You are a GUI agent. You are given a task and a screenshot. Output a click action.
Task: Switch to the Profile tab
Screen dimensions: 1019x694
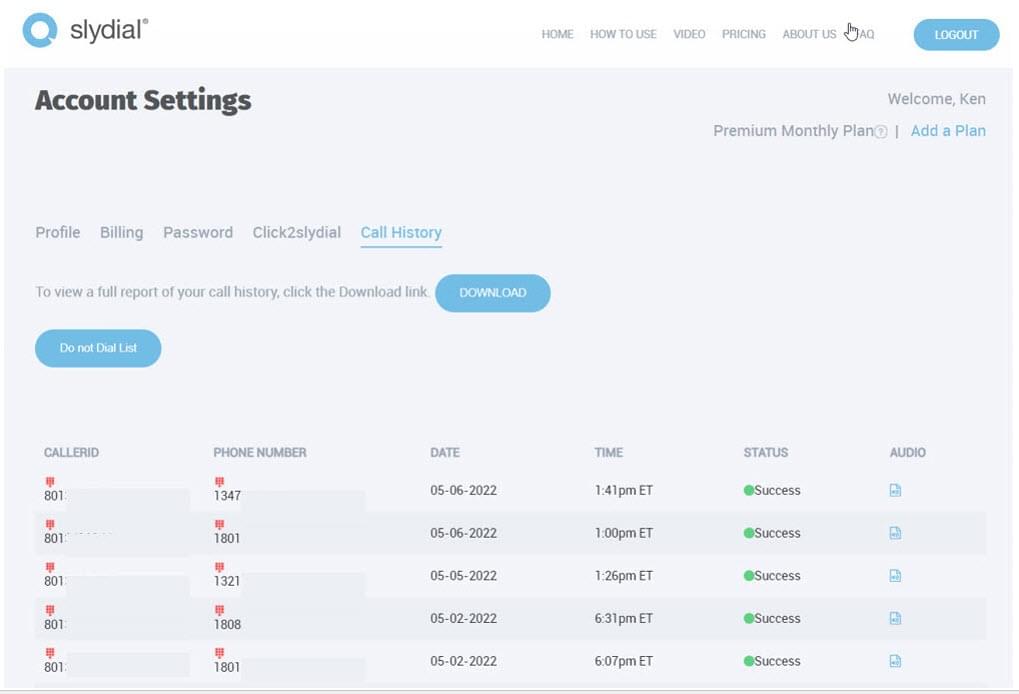pyautogui.click(x=58, y=232)
